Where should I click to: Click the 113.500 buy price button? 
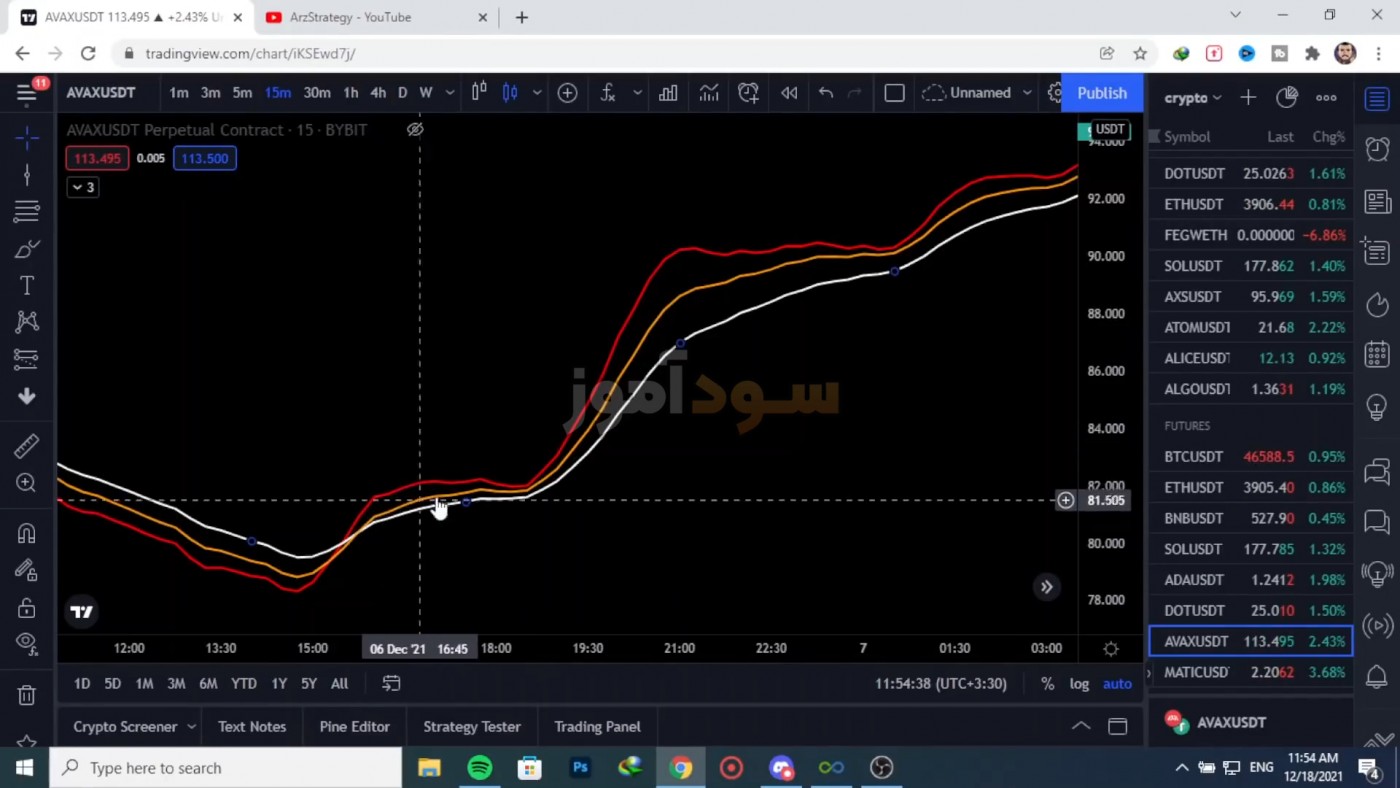[205, 158]
